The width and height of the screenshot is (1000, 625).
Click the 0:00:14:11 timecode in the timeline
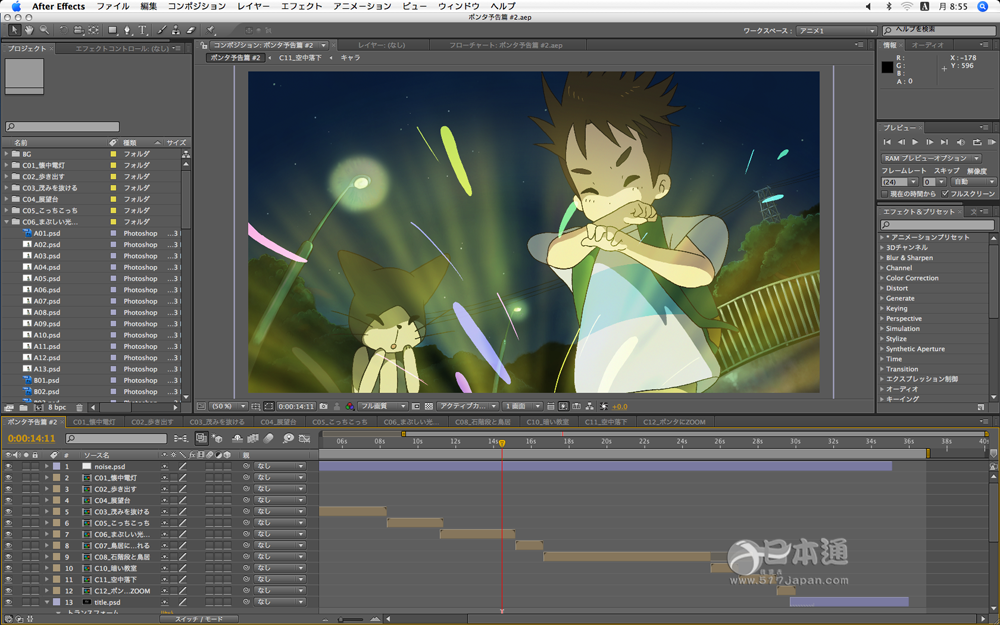coord(31,438)
